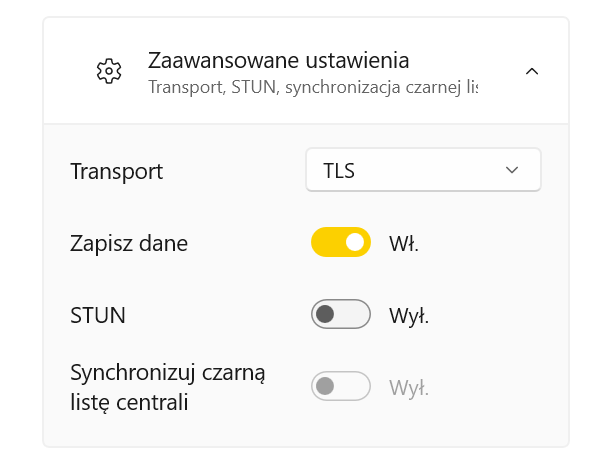609x469 pixels.
Task: Turn off the Zapisz dane switch
Action: point(341,242)
